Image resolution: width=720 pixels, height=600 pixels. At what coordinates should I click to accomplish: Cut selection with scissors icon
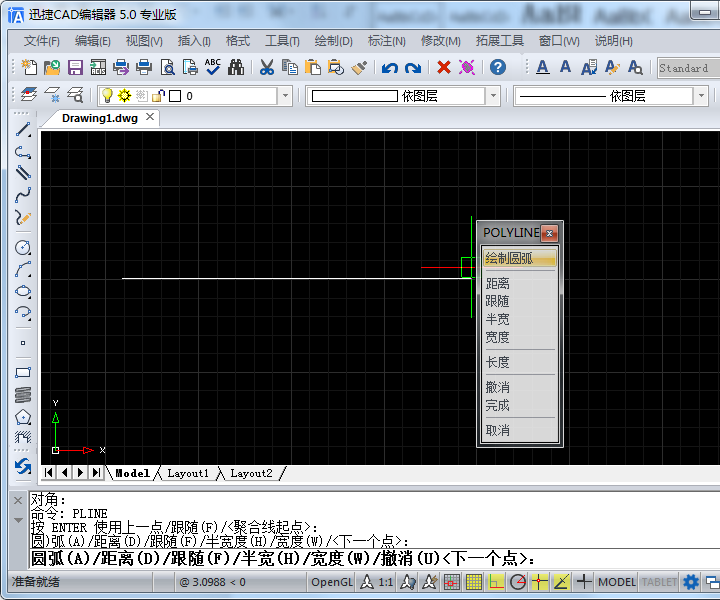266,67
